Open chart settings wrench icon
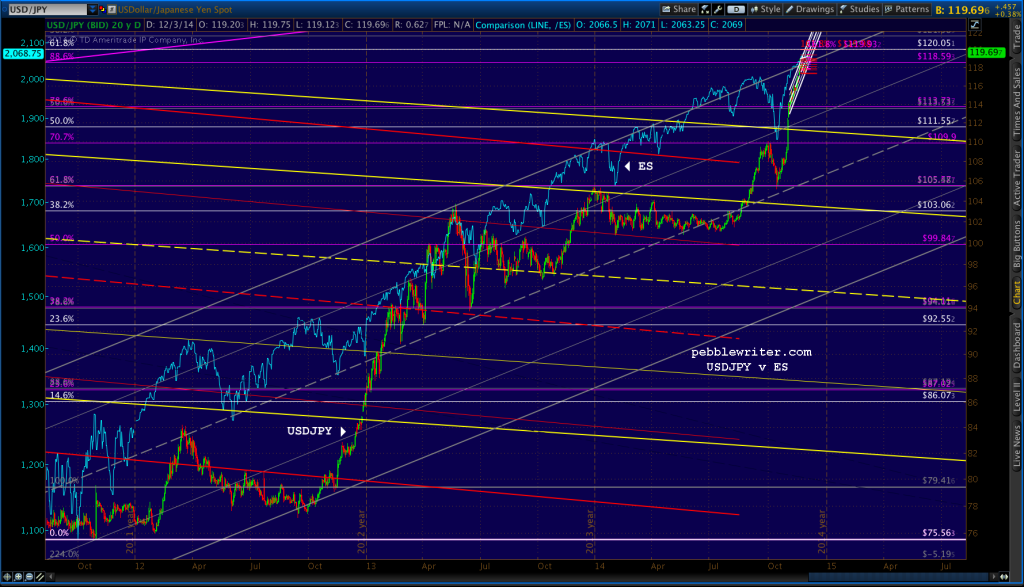 pyautogui.click(x=718, y=9)
